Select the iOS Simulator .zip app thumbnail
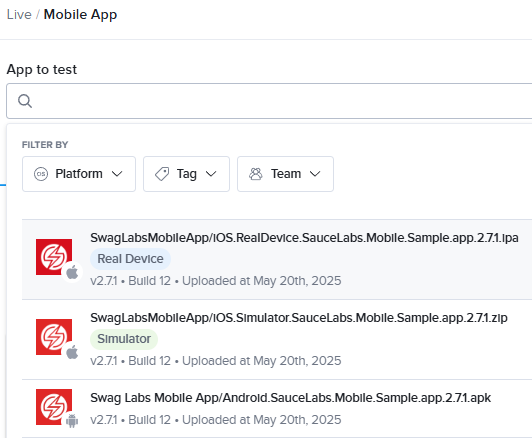The width and height of the screenshot is (532, 438). [54, 337]
